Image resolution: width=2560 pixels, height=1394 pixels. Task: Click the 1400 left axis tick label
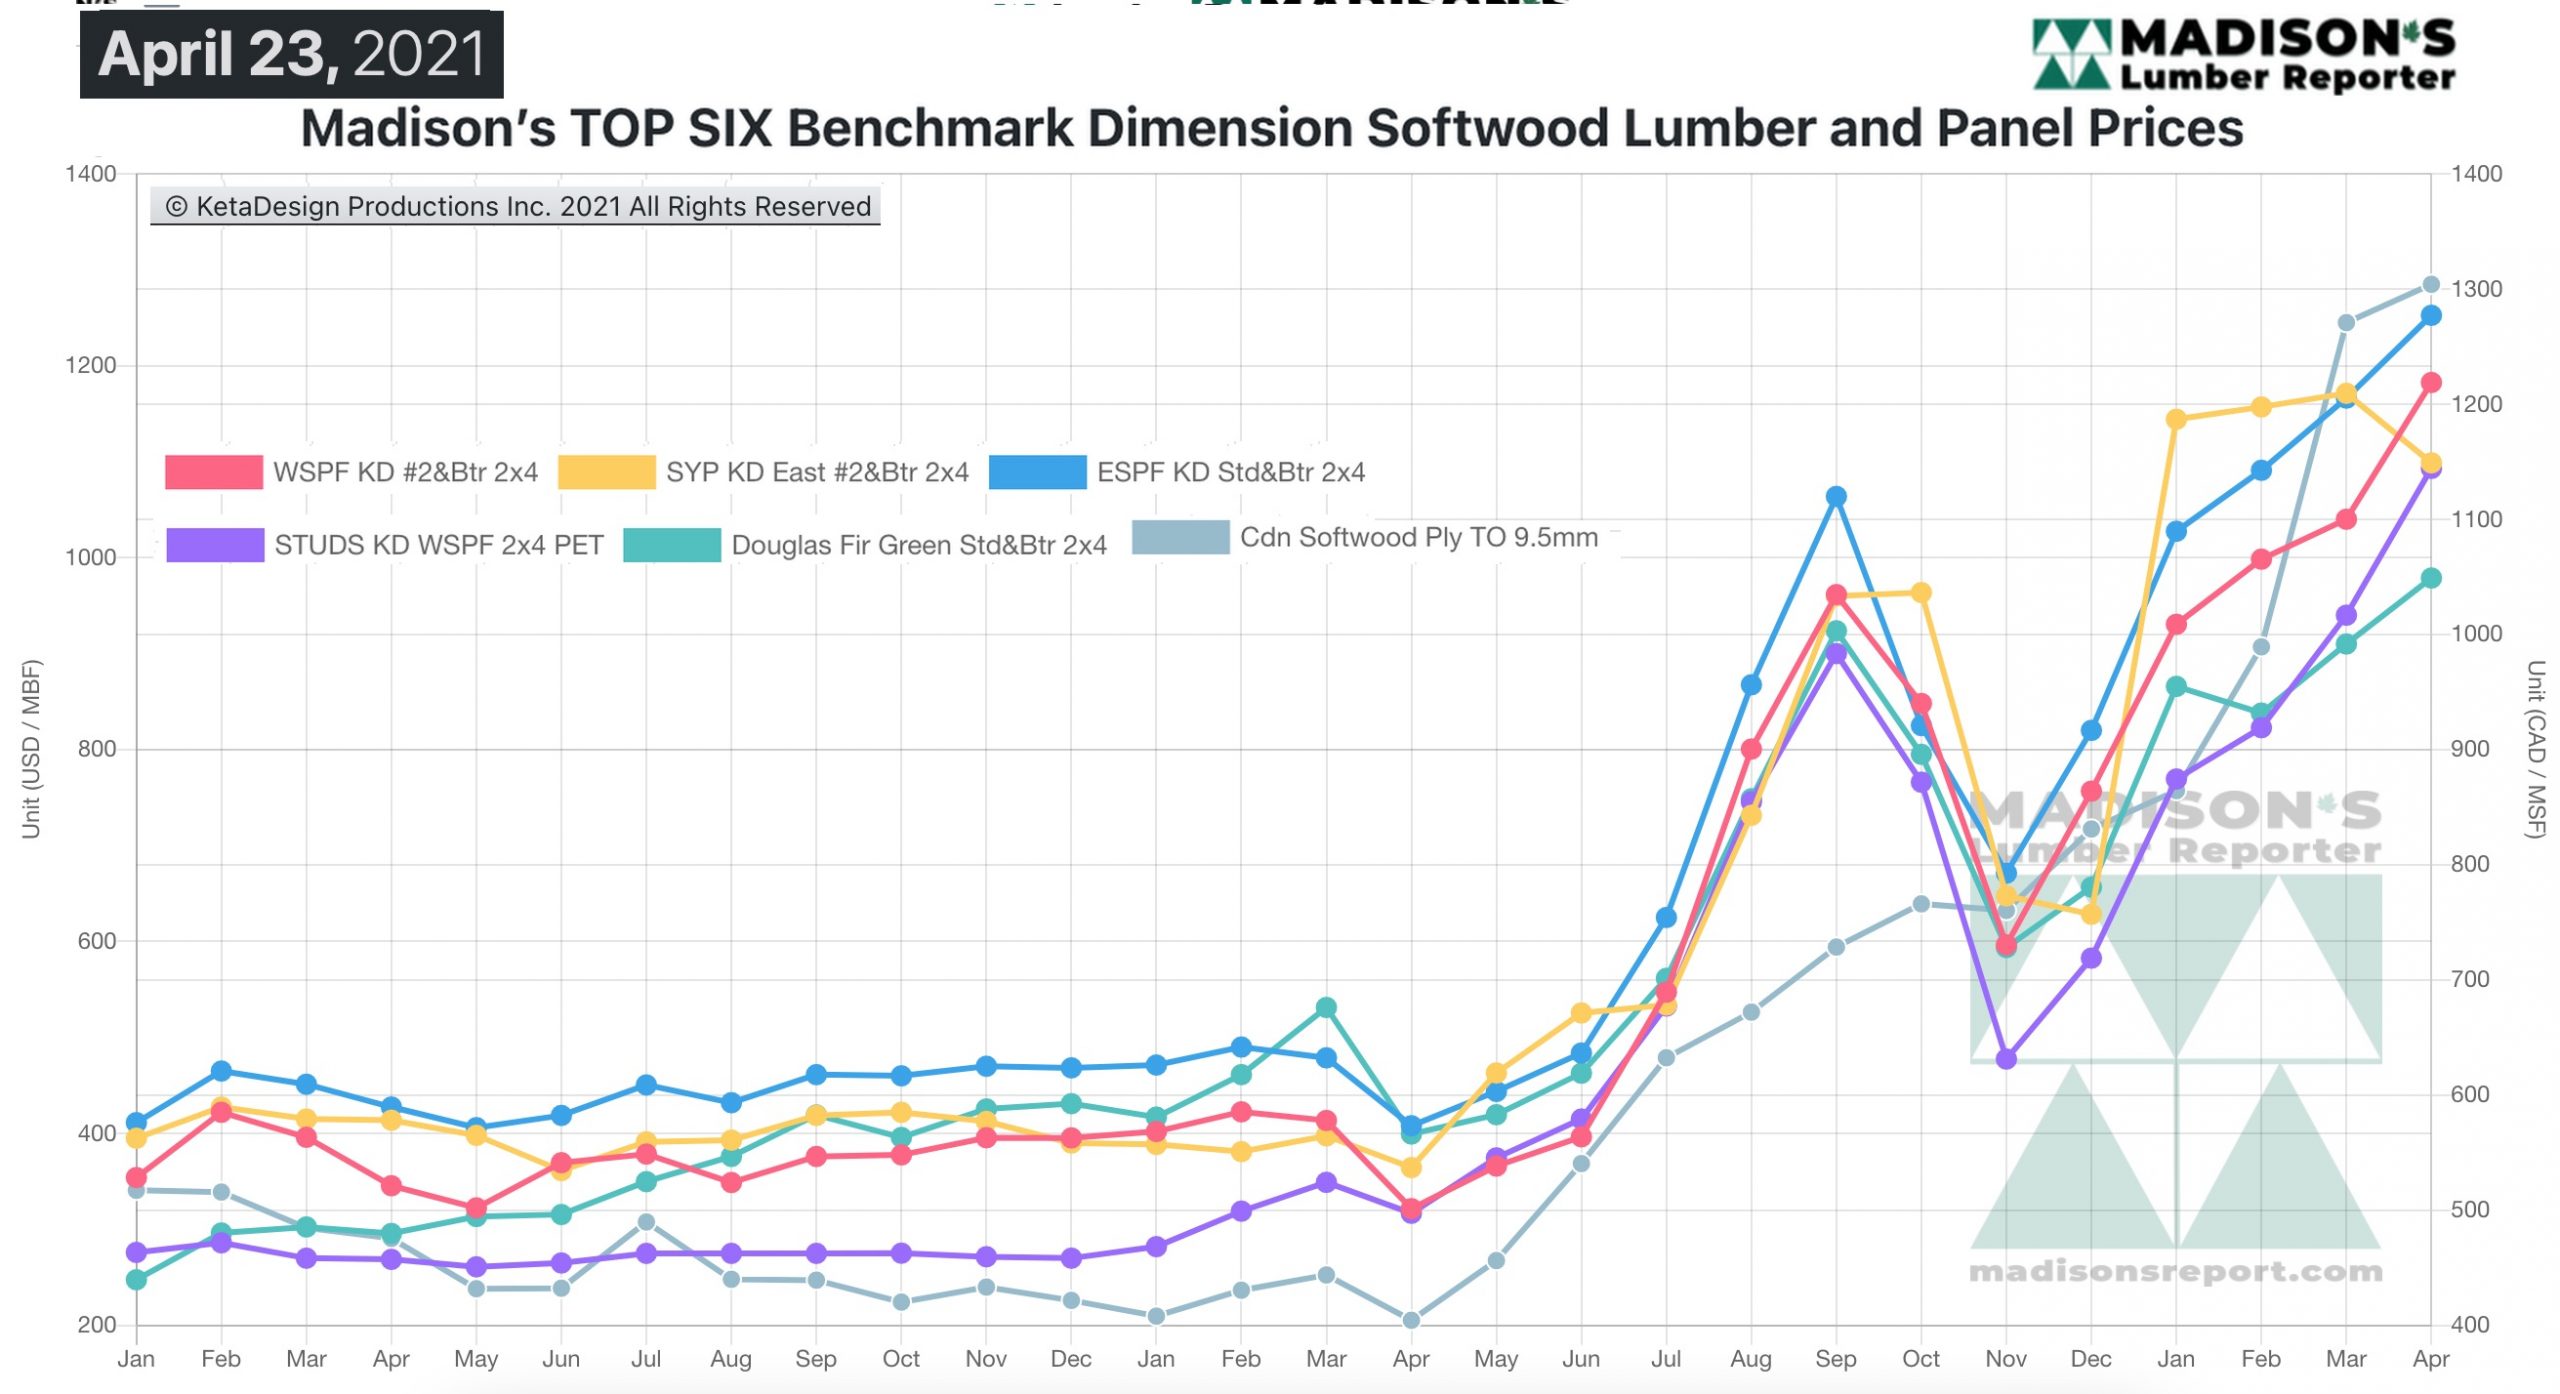tap(91, 174)
